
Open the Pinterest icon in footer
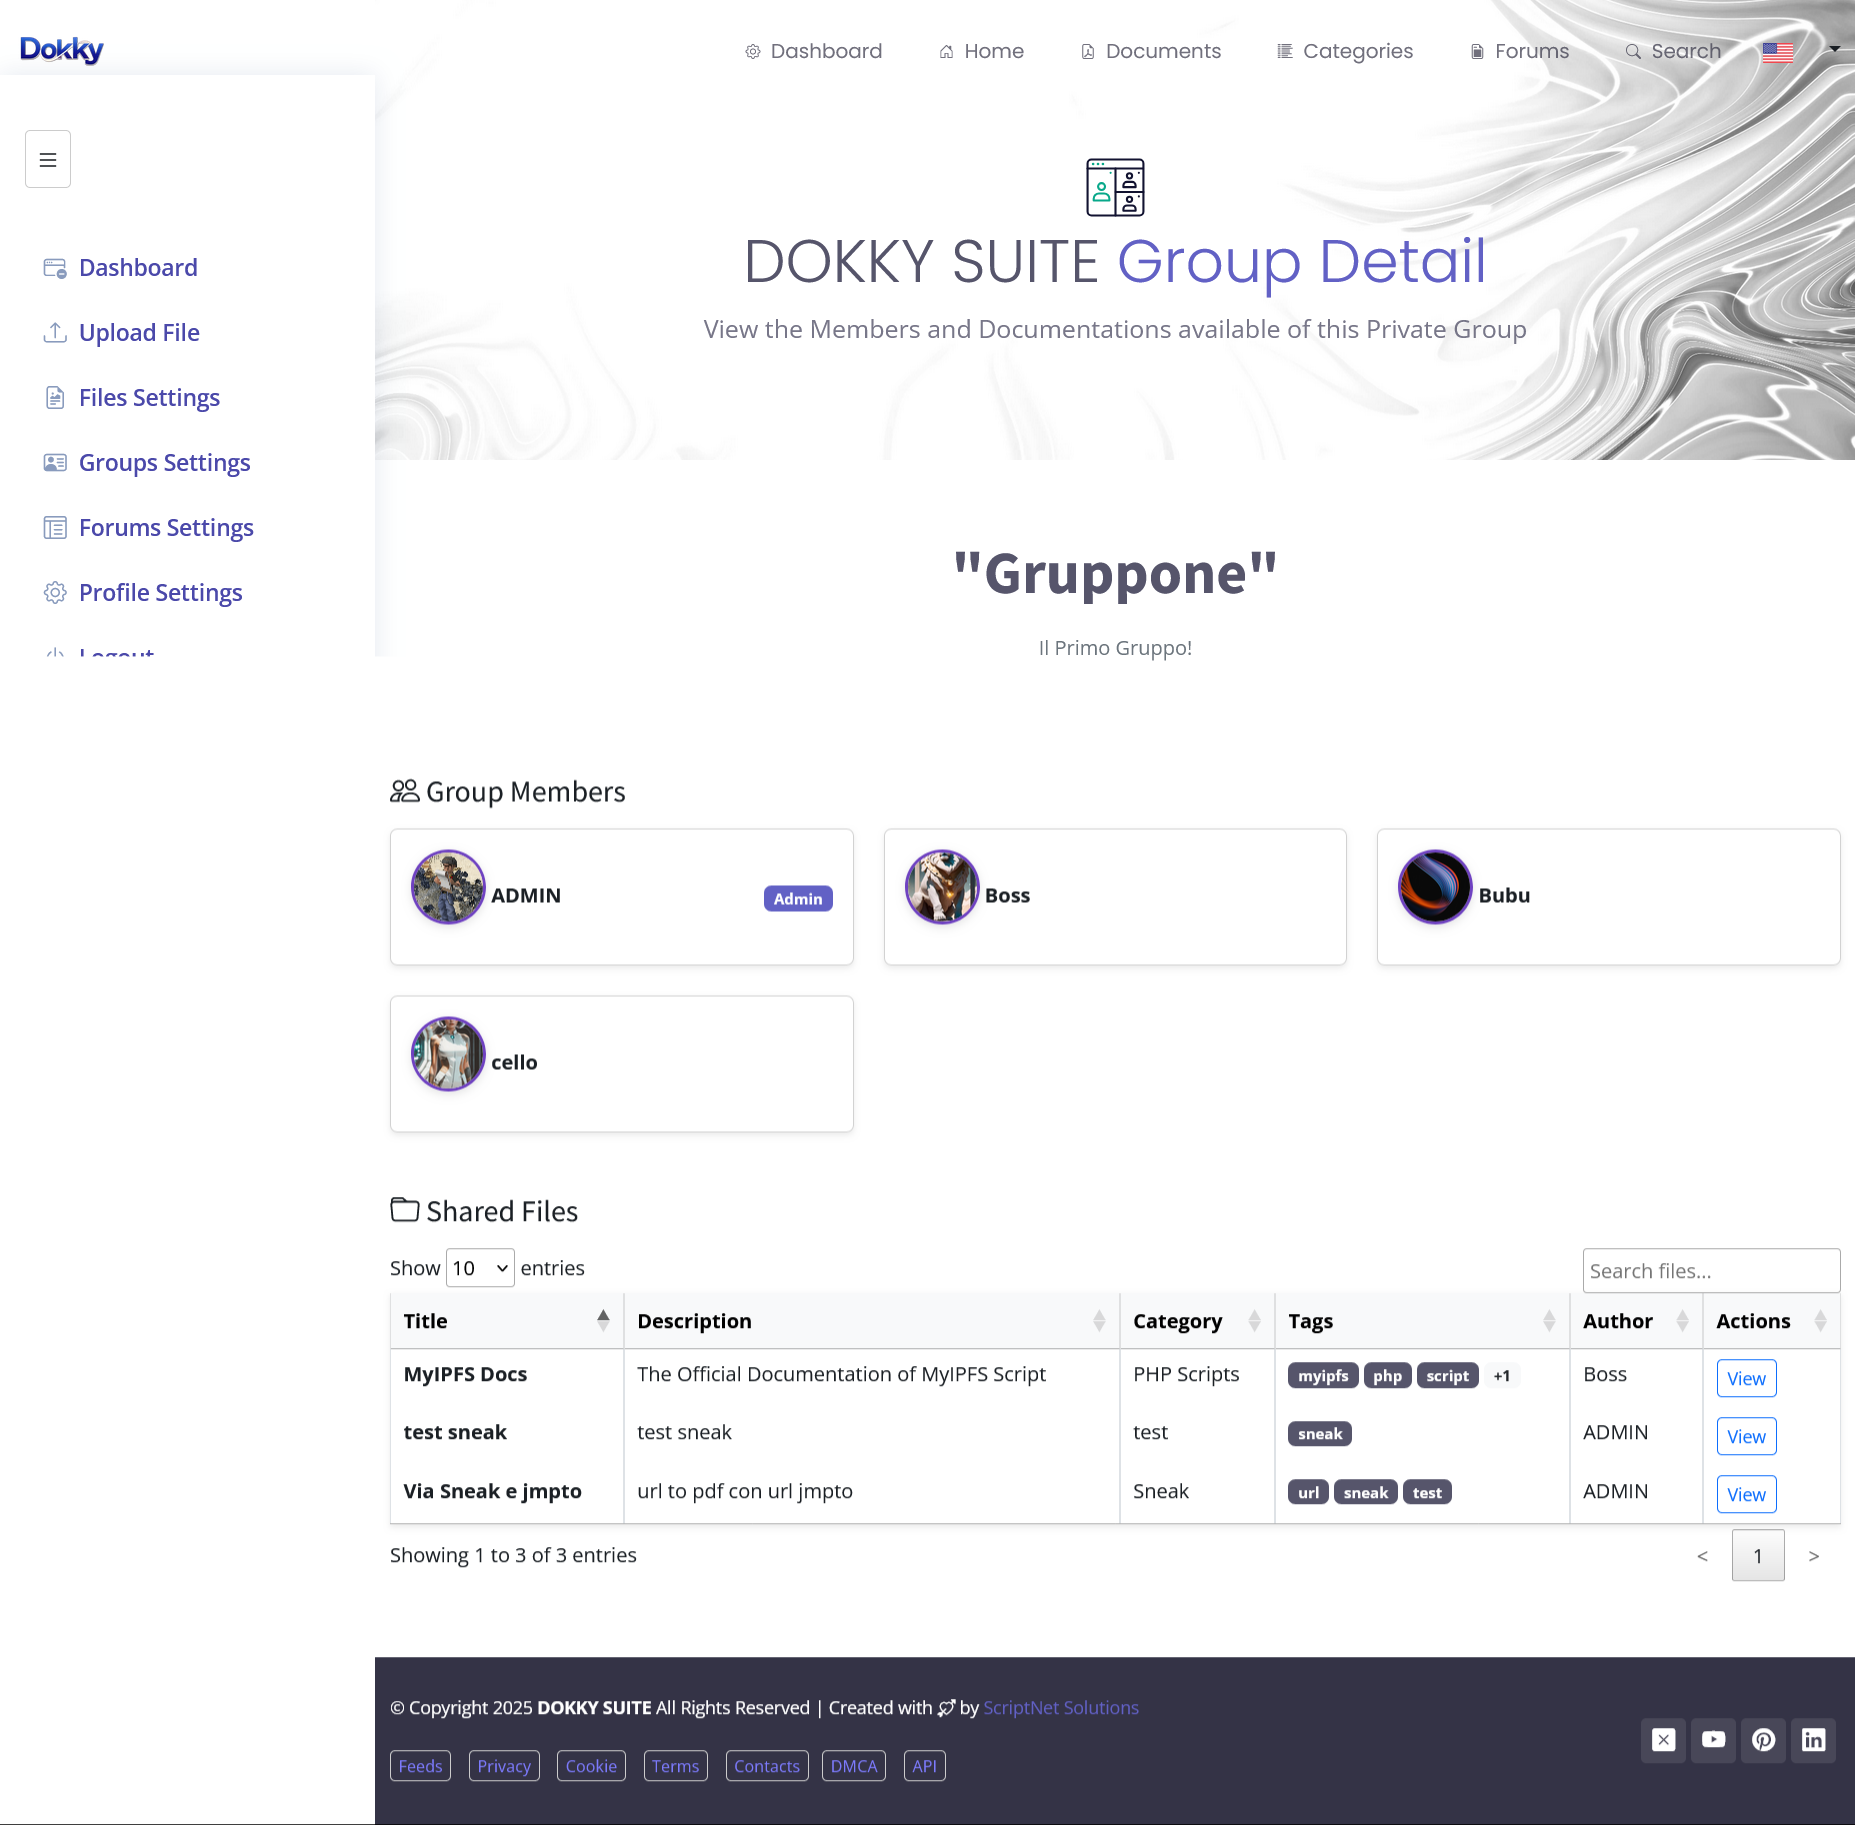tap(1764, 1740)
